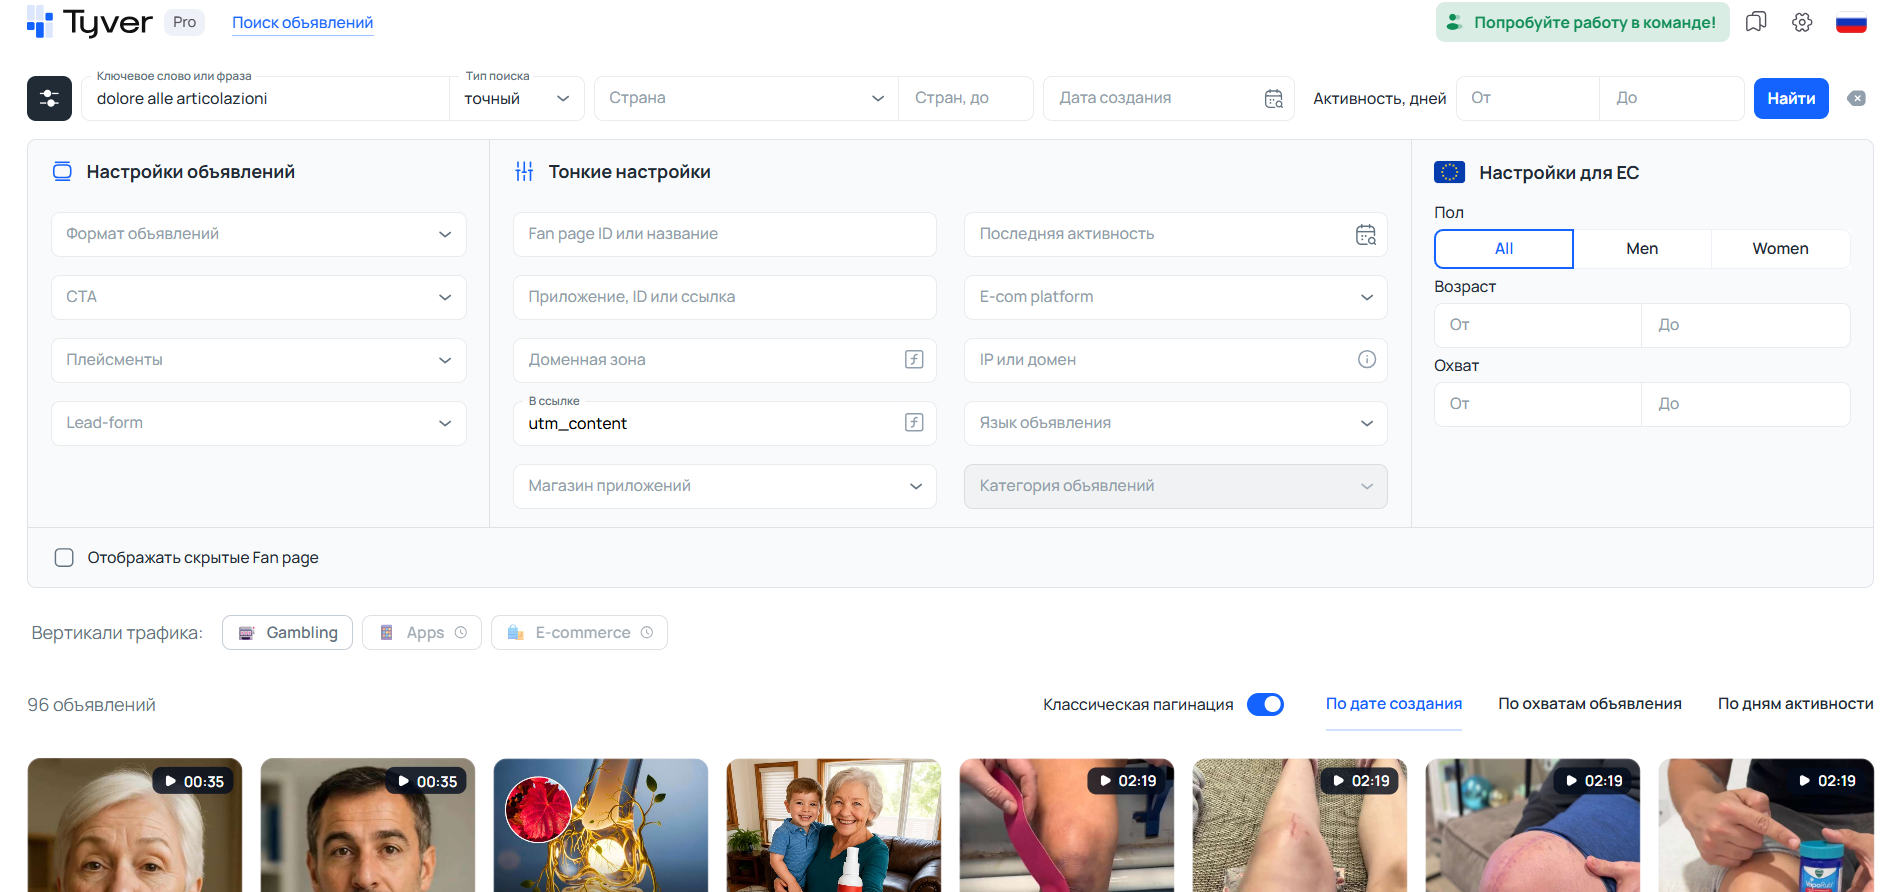Turn off classic pagination switch
1897x892 pixels.
(x=1265, y=704)
